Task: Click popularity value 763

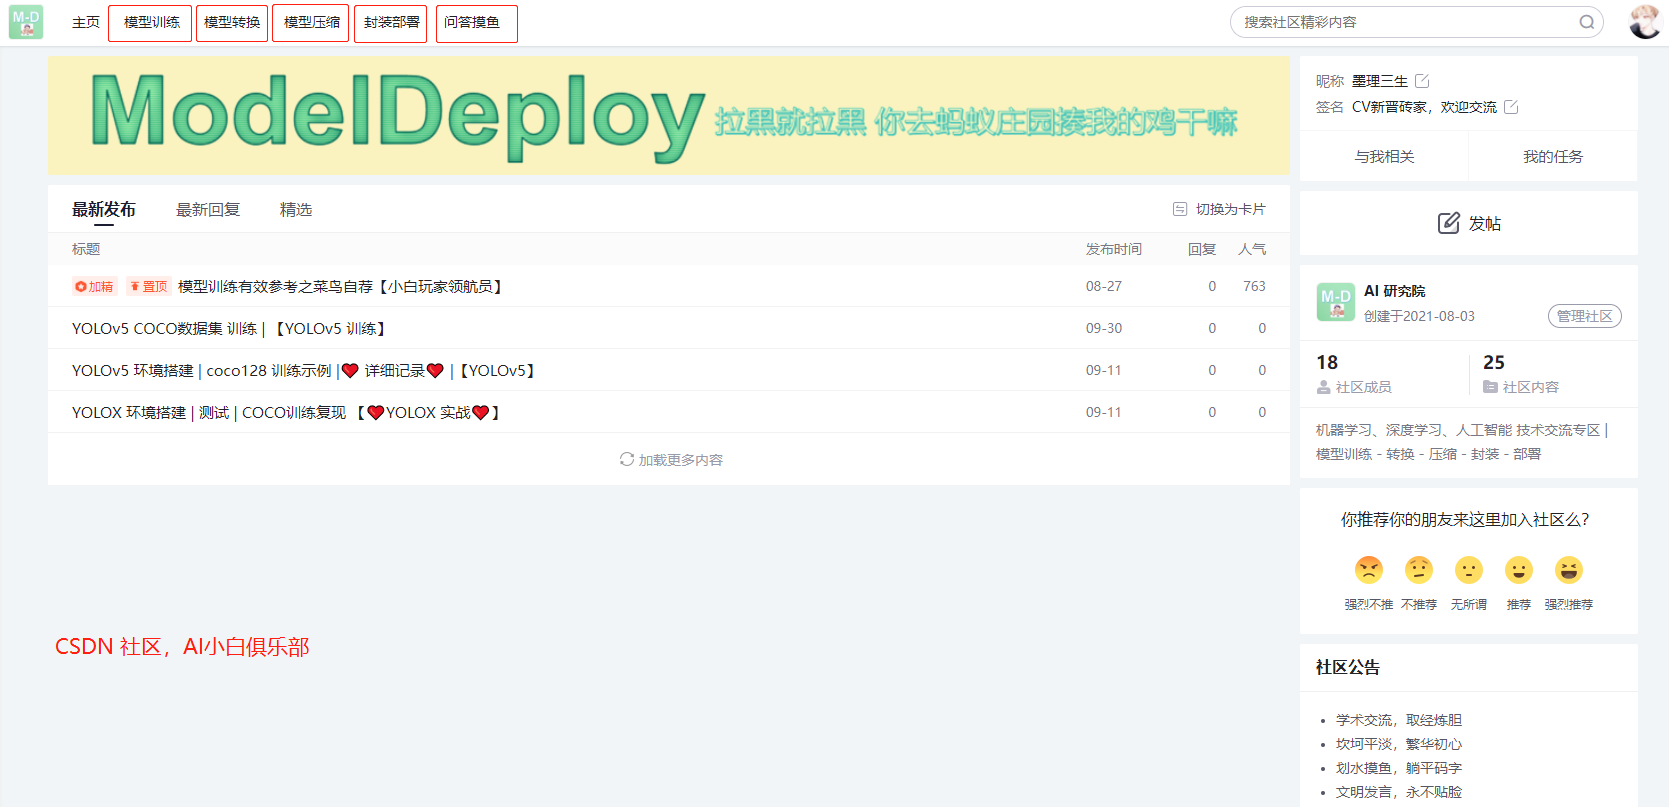Action: tap(1254, 286)
